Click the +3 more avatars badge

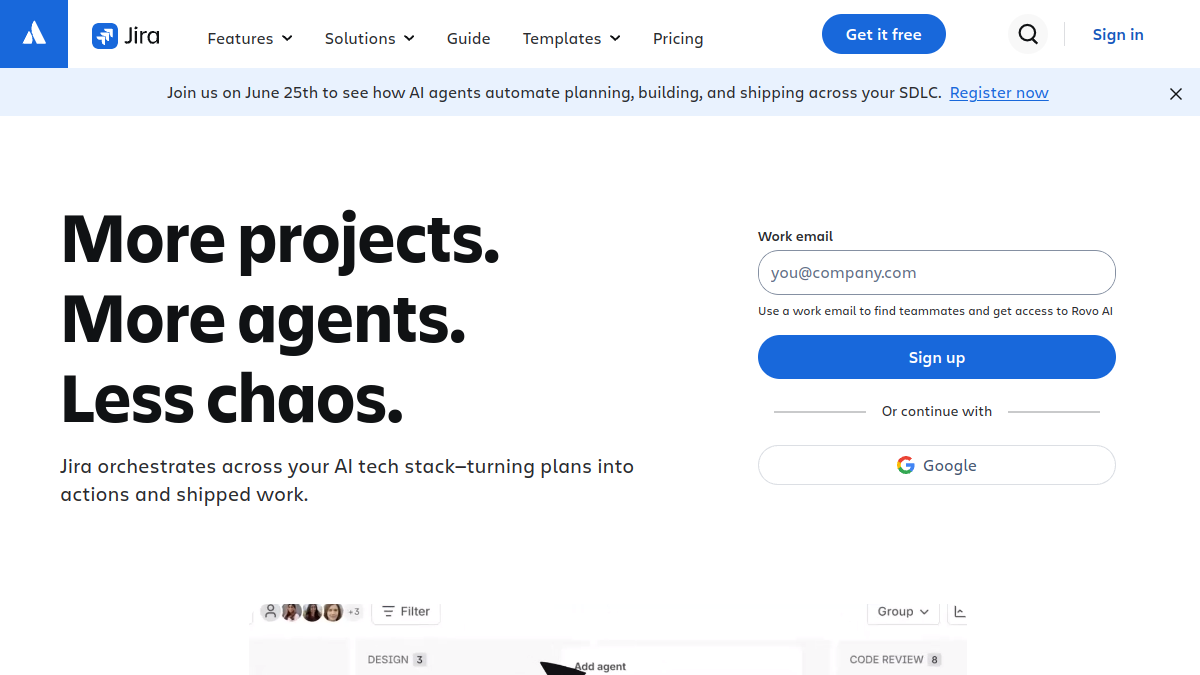(x=353, y=612)
